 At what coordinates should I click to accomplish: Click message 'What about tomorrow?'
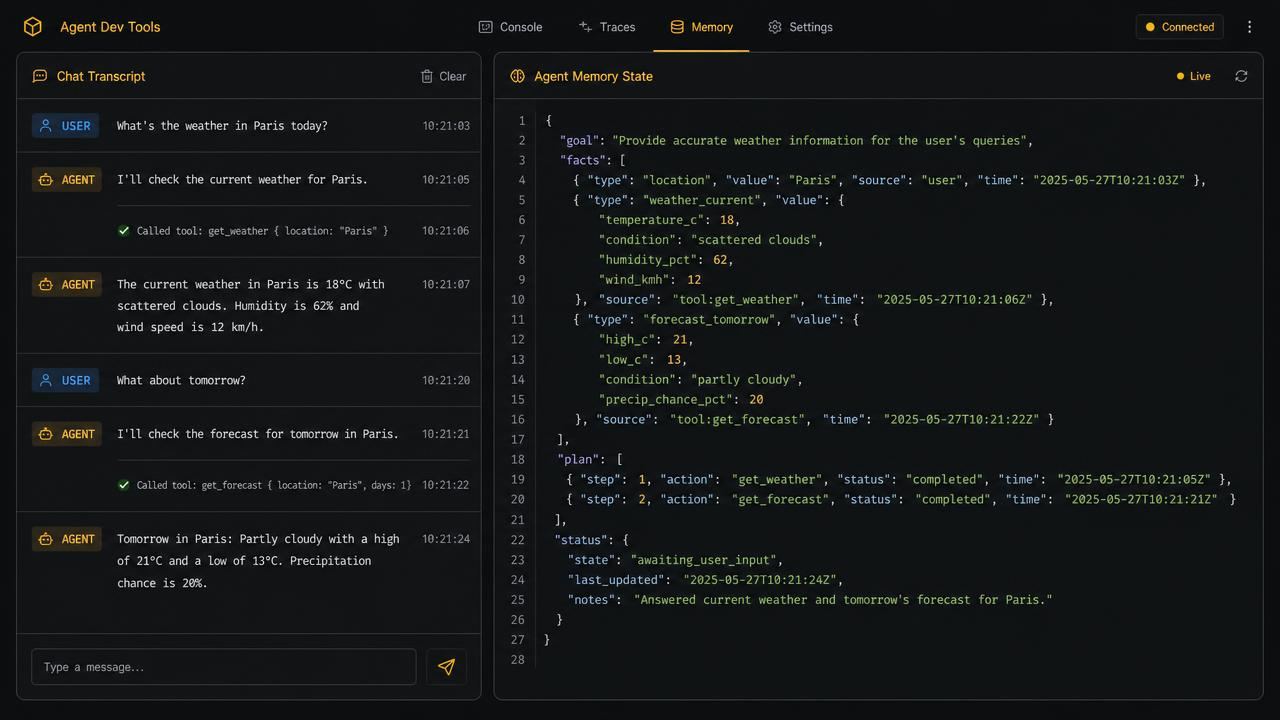tap(181, 380)
